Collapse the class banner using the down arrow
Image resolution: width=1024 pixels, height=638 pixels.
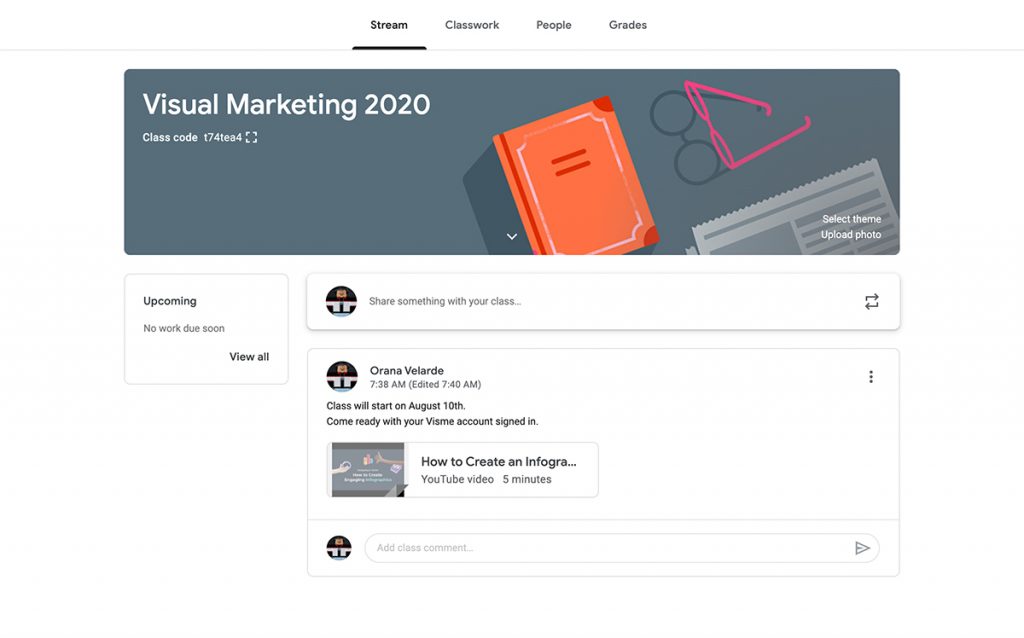click(511, 236)
